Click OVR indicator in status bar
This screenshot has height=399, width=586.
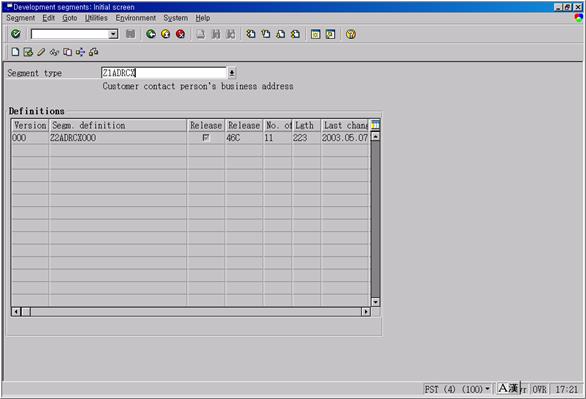tap(540, 389)
